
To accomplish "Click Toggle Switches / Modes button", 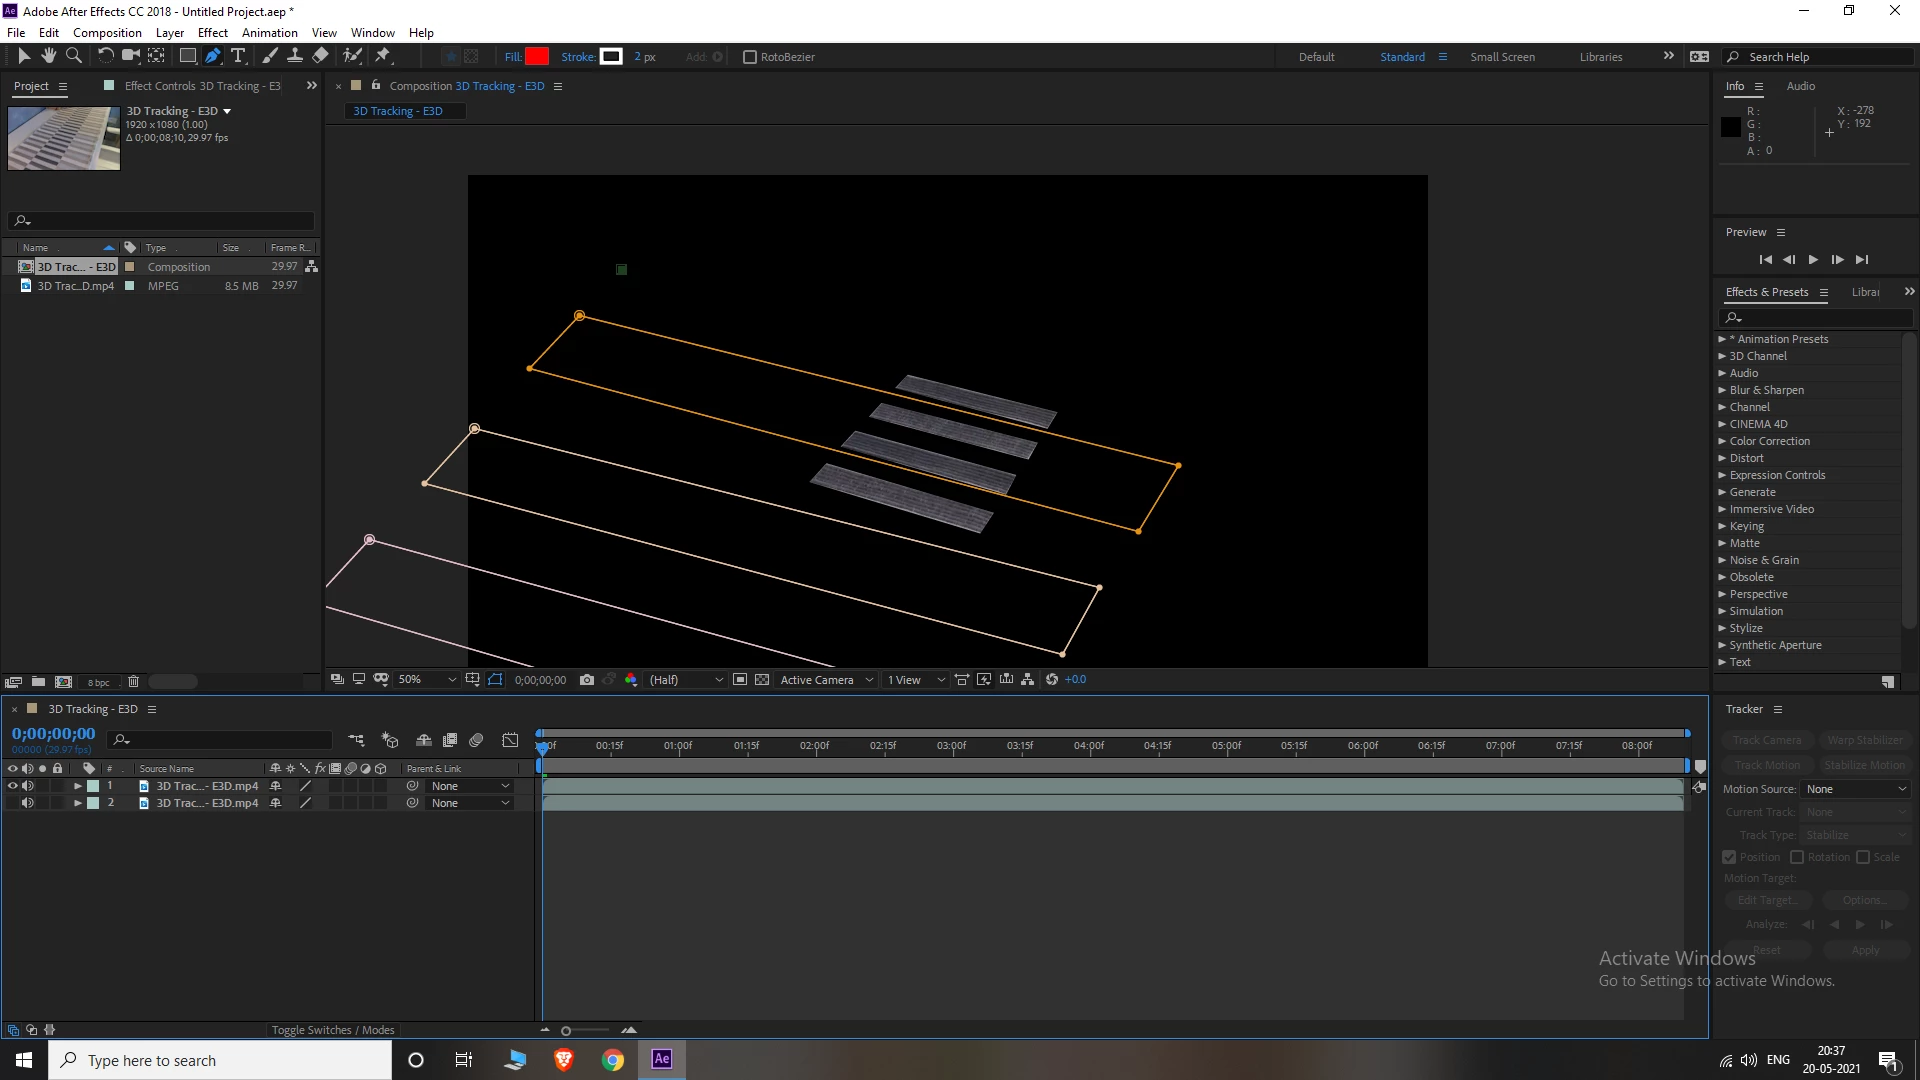I will [x=333, y=1030].
